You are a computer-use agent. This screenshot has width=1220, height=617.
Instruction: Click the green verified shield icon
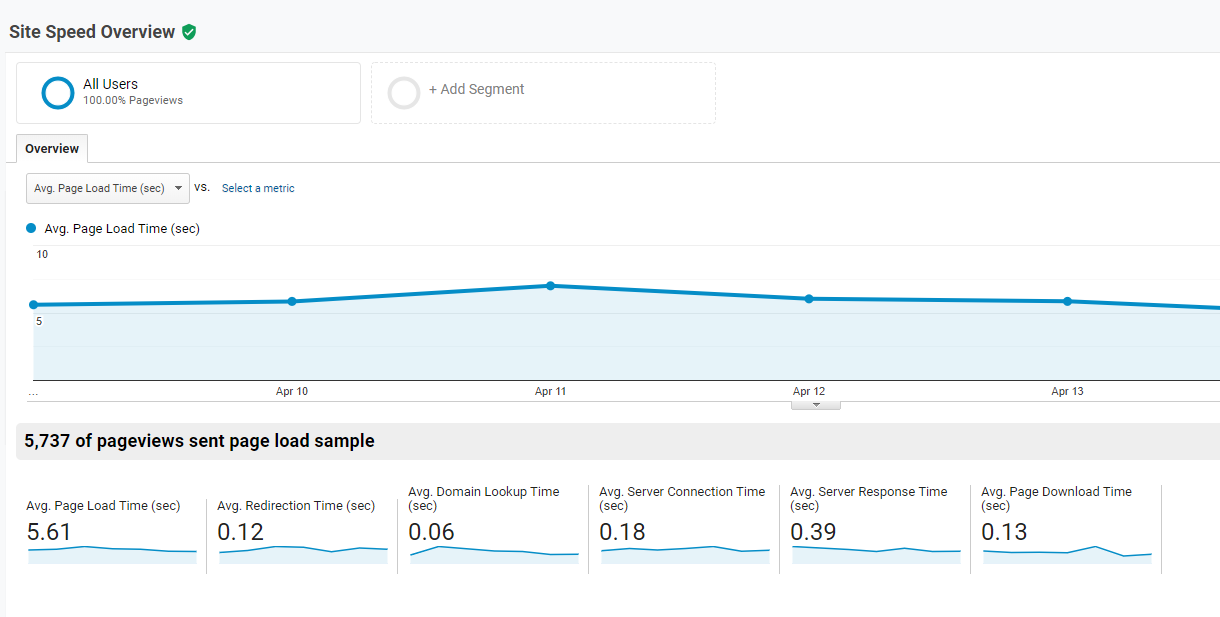[x=189, y=32]
